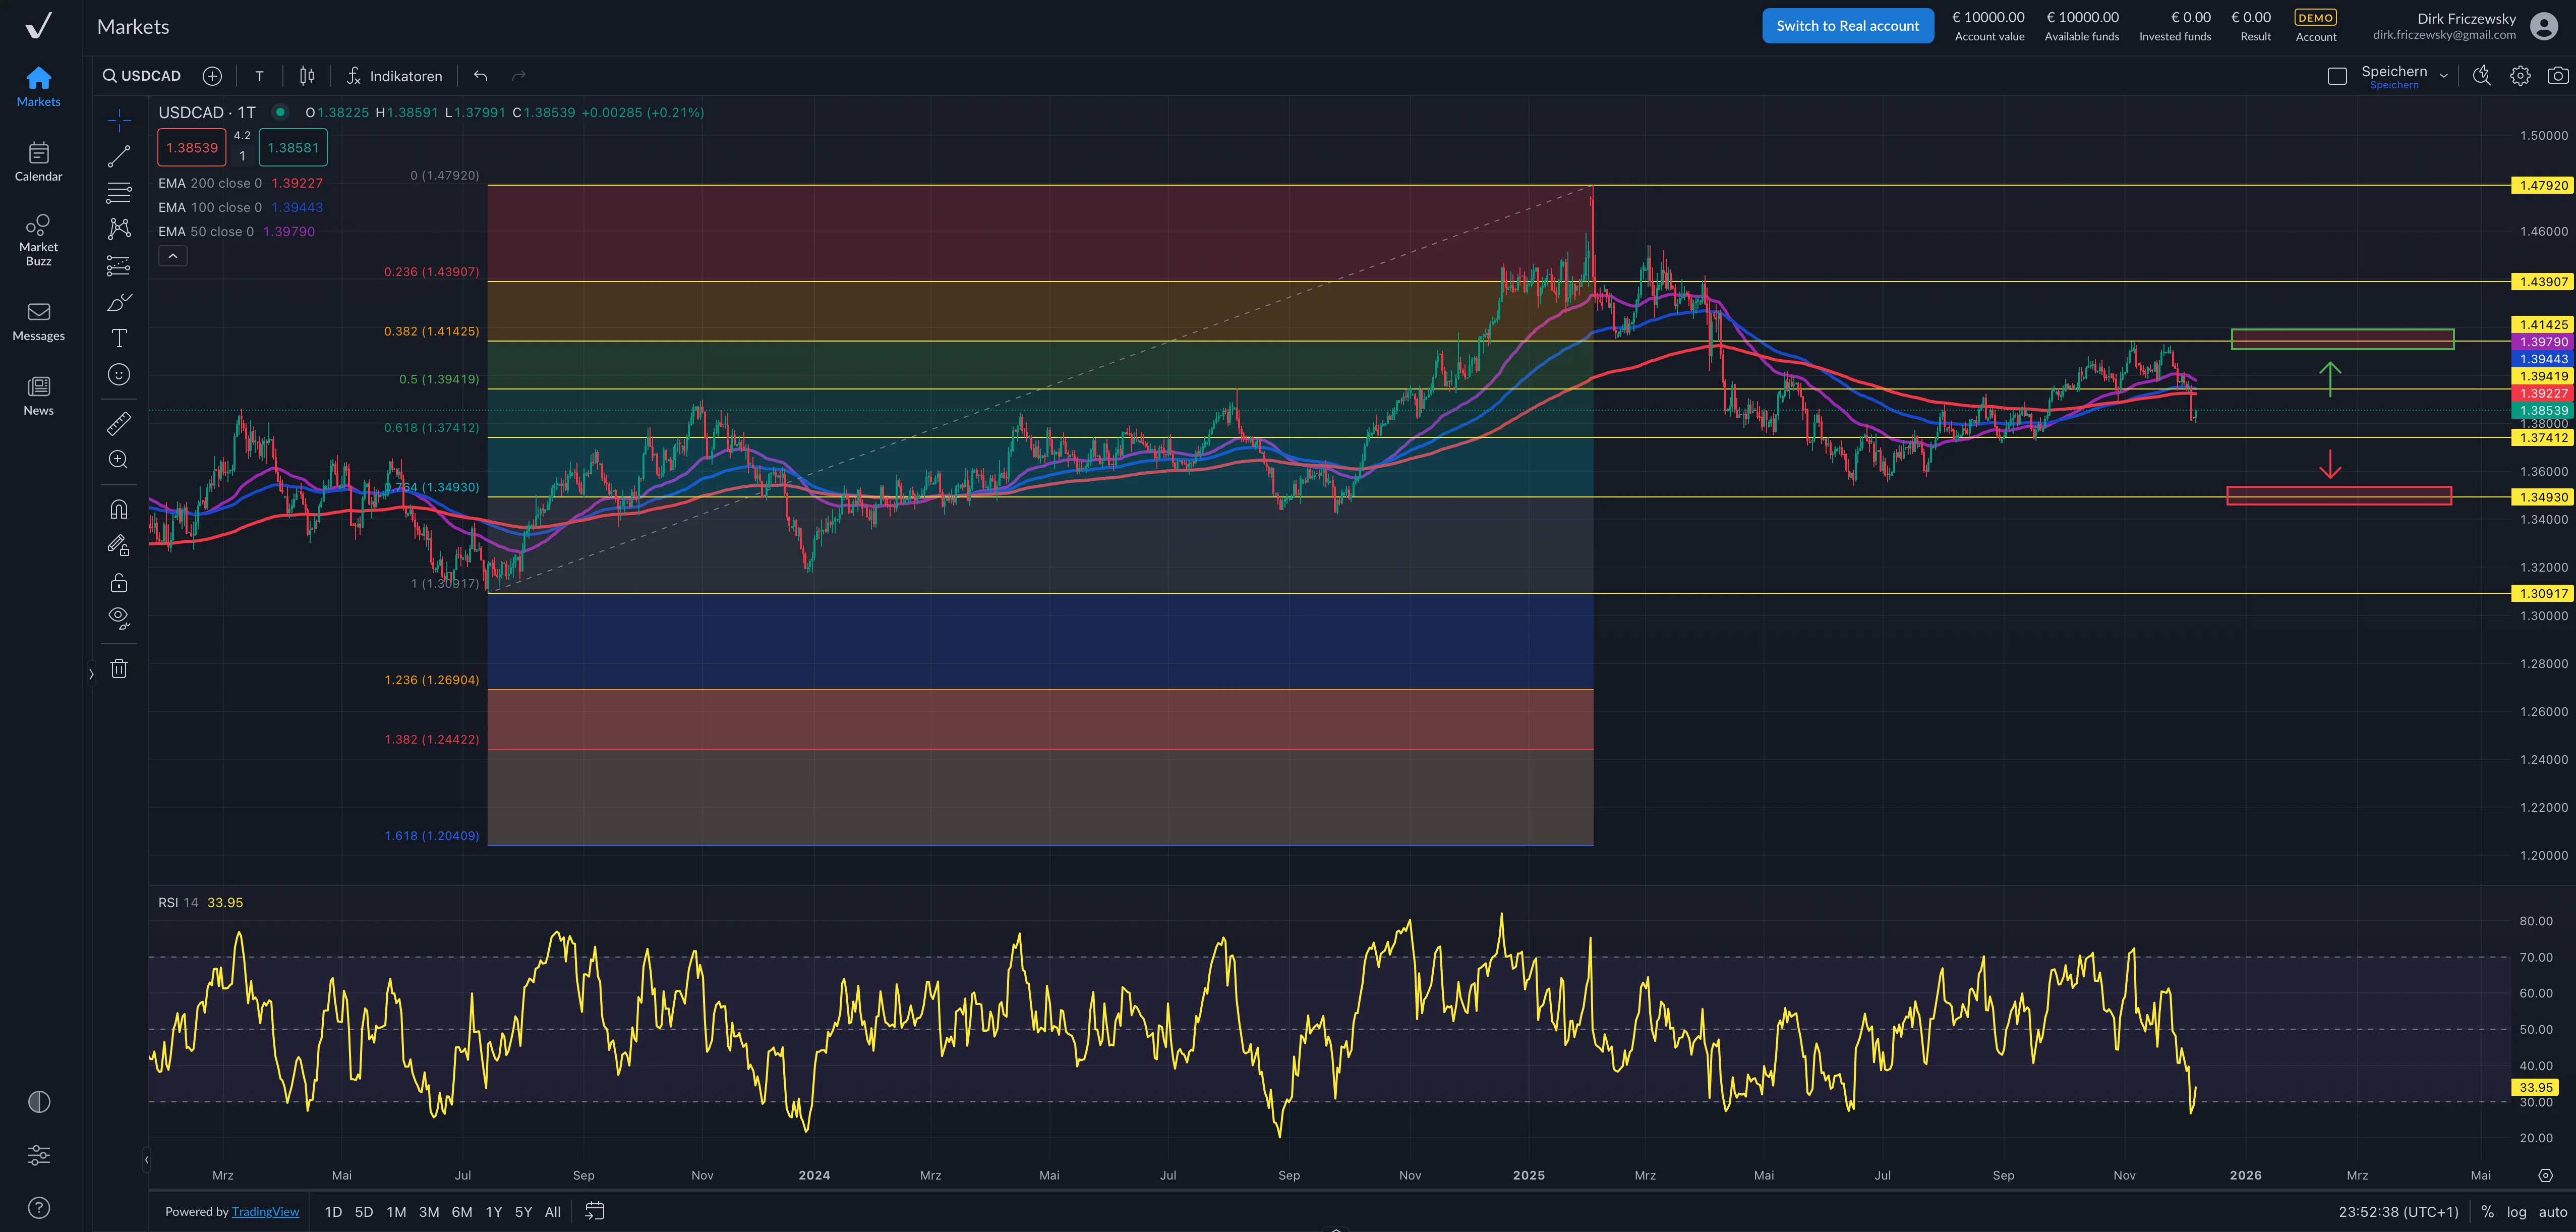
Task: Collapse the EMA indicator legend arrow
Action: [173, 256]
